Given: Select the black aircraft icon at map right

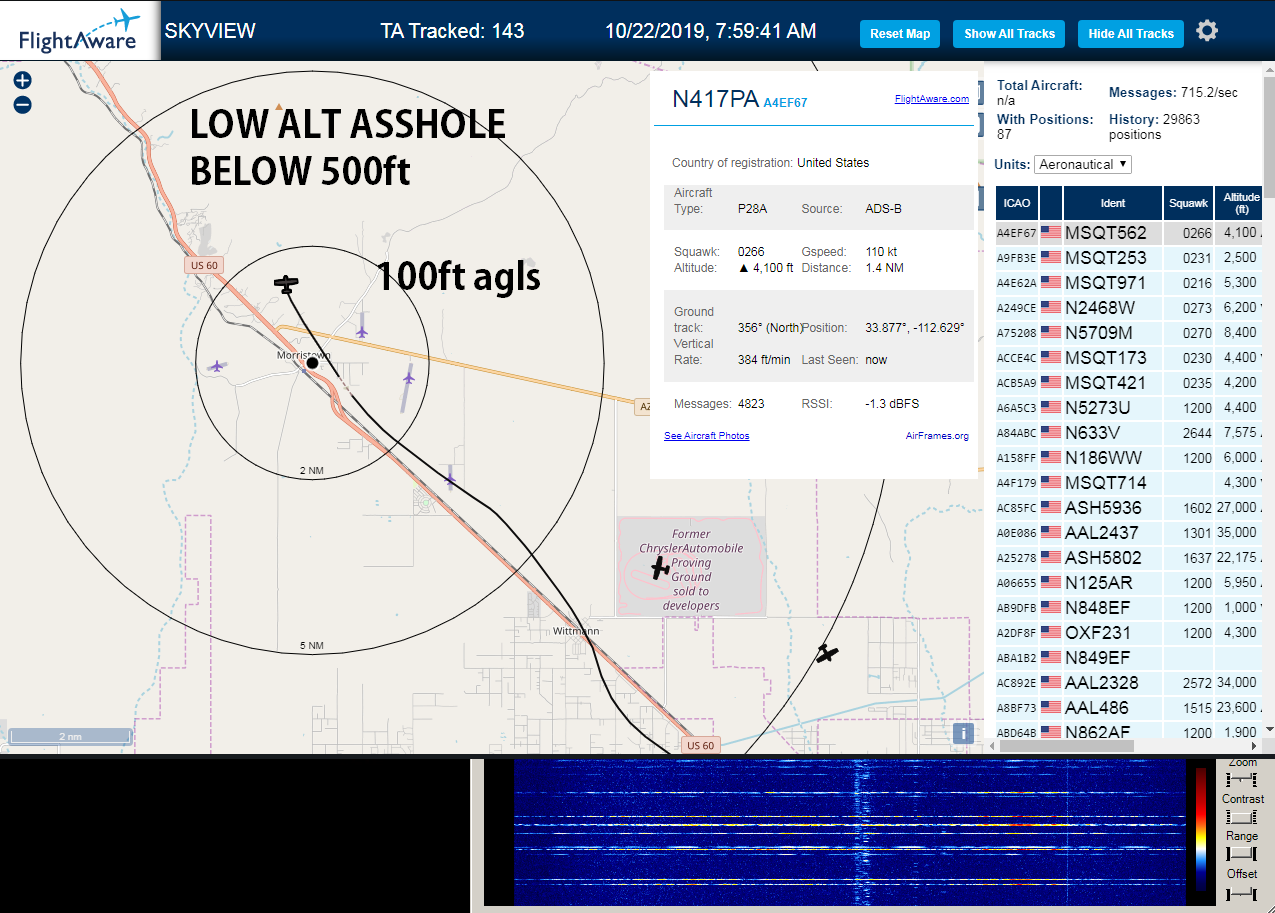Looking at the screenshot, I should coord(827,653).
